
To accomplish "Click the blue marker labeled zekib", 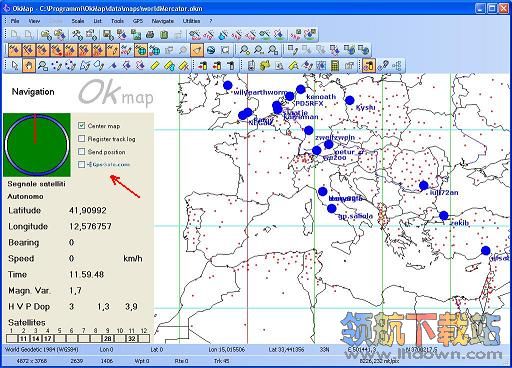I will pyautogui.click(x=444, y=215).
